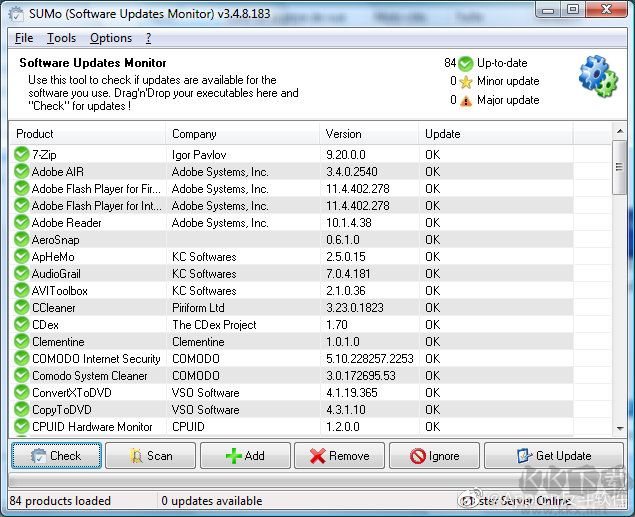Click the Get Update button

553,456
